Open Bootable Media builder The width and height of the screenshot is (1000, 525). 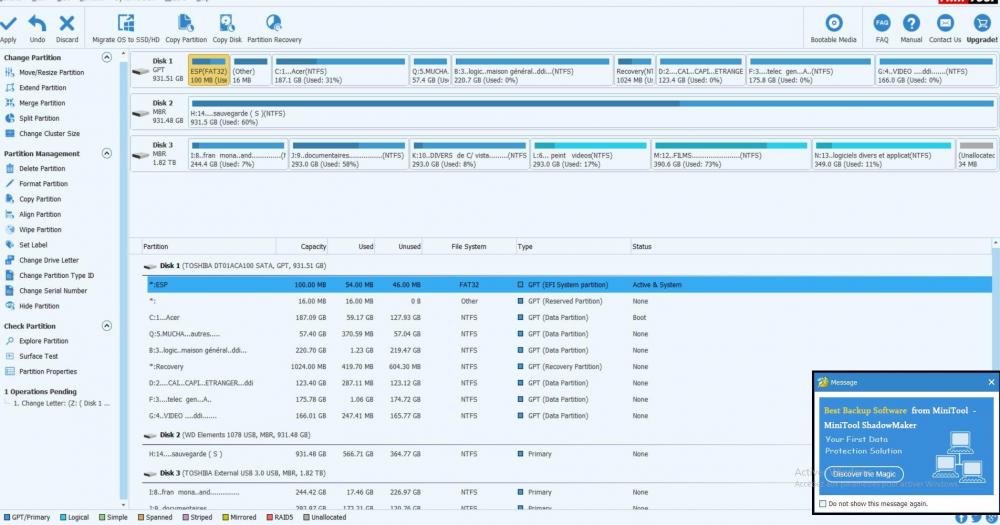(833, 24)
